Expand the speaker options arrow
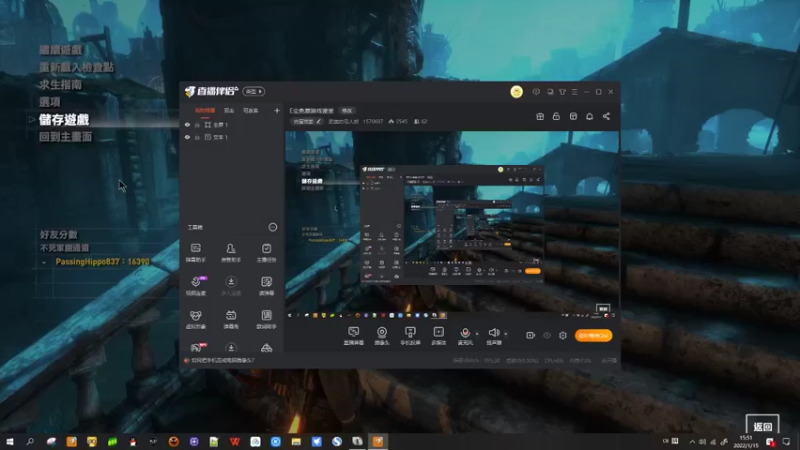The width and height of the screenshot is (800, 450). 506,334
